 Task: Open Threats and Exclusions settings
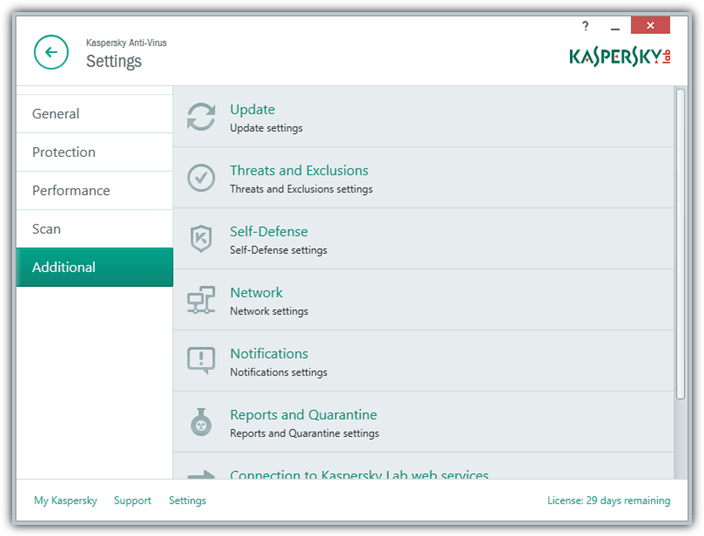[299, 171]
